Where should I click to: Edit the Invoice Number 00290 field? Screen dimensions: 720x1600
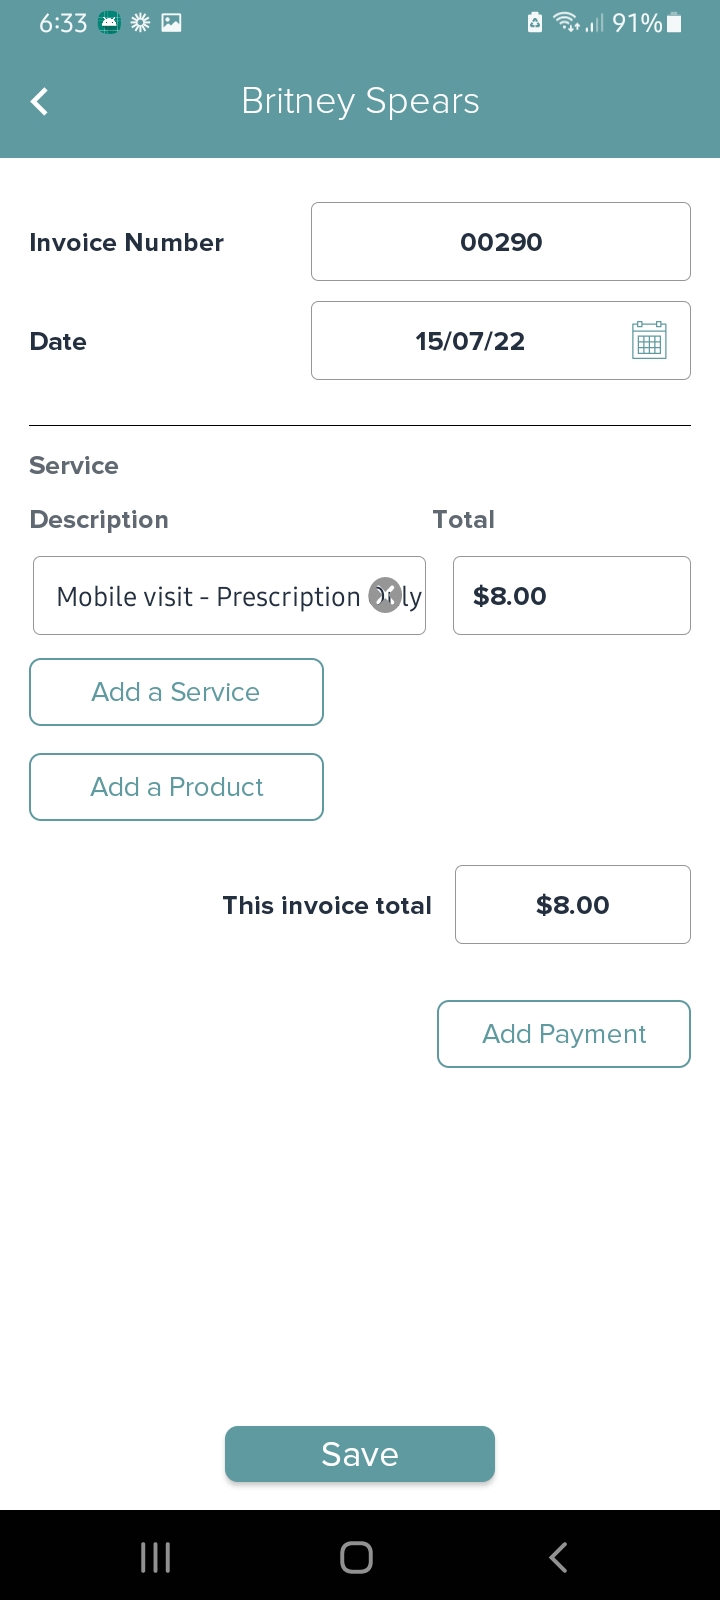click(x=500, y=242)
